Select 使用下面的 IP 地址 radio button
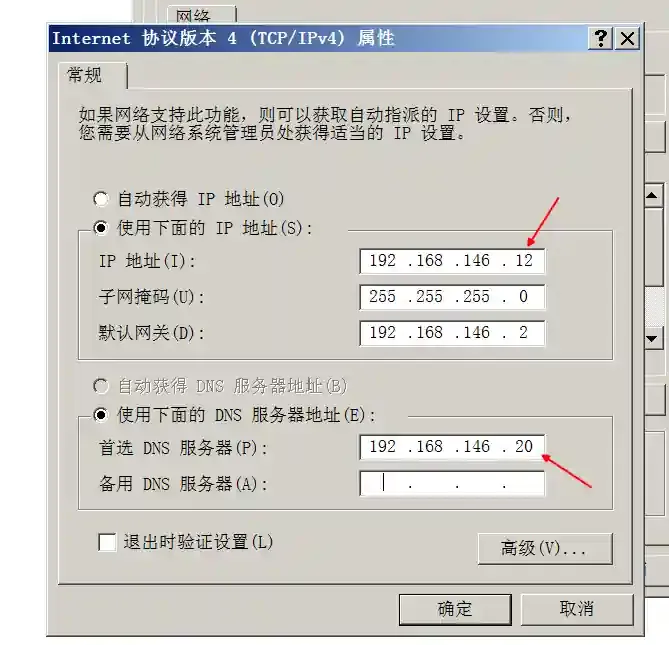The height and width of the screenshot is (645, 669). point(101,228)
